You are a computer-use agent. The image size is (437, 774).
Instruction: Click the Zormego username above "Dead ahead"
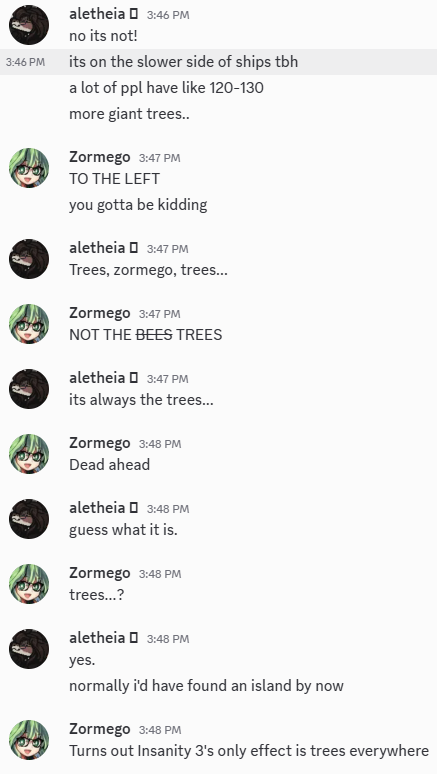tap(100, 443)
